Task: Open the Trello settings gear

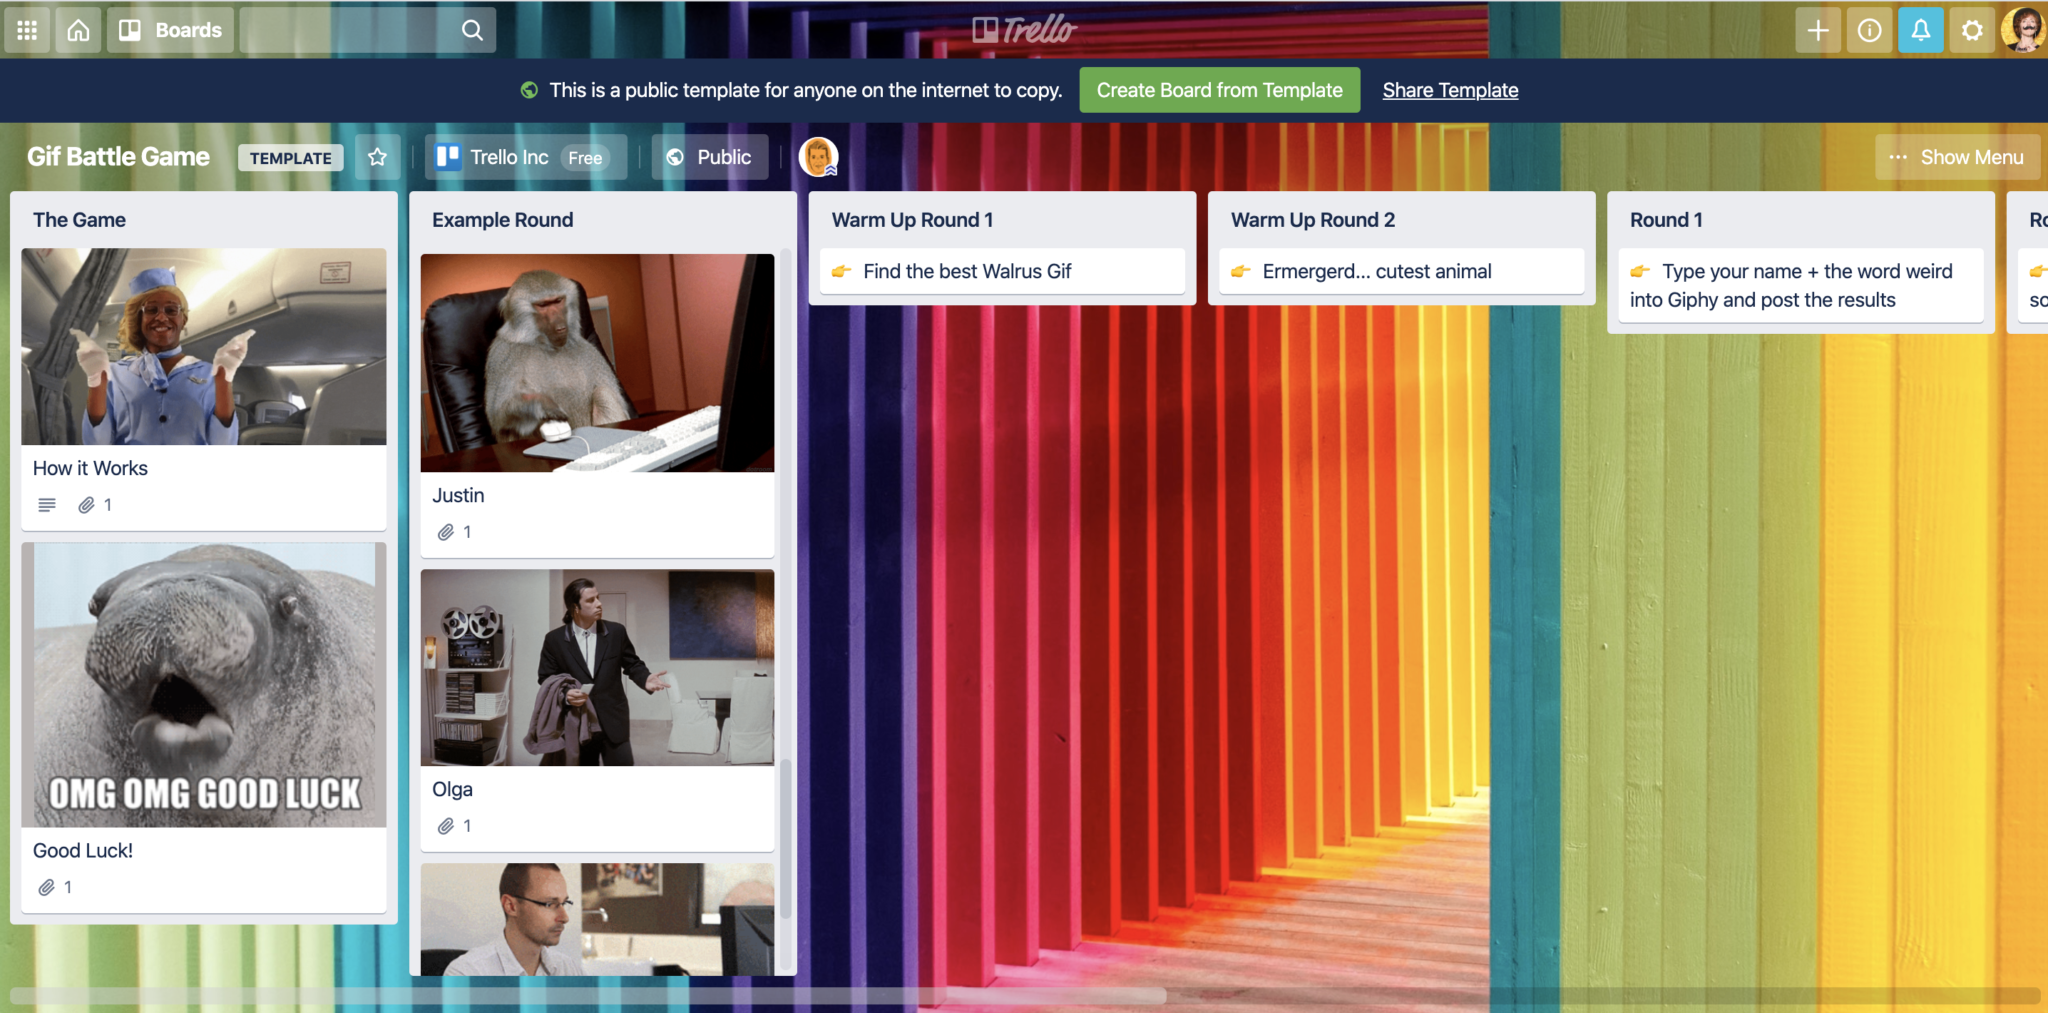Action: point(1971,29)
